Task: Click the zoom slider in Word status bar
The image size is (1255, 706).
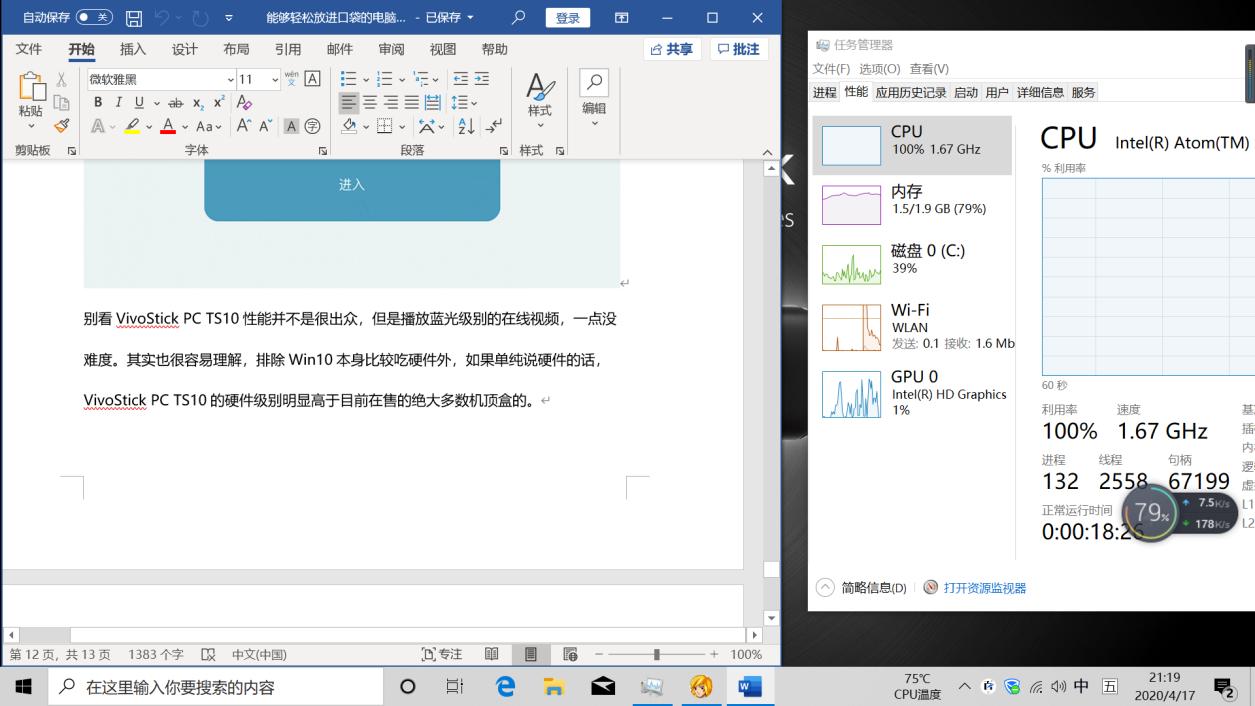Action: (x=656, y=654)
